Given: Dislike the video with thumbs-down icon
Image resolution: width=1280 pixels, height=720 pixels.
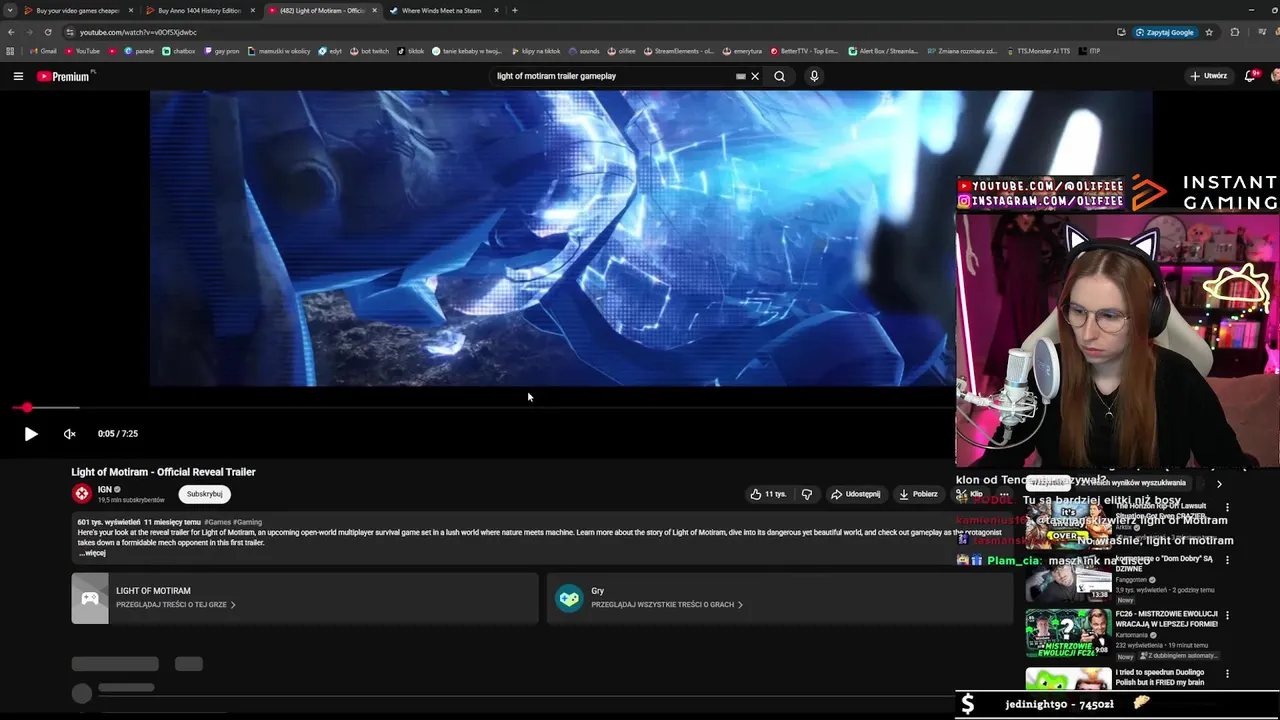Looking at the screenshot, I should pos(807,494).
